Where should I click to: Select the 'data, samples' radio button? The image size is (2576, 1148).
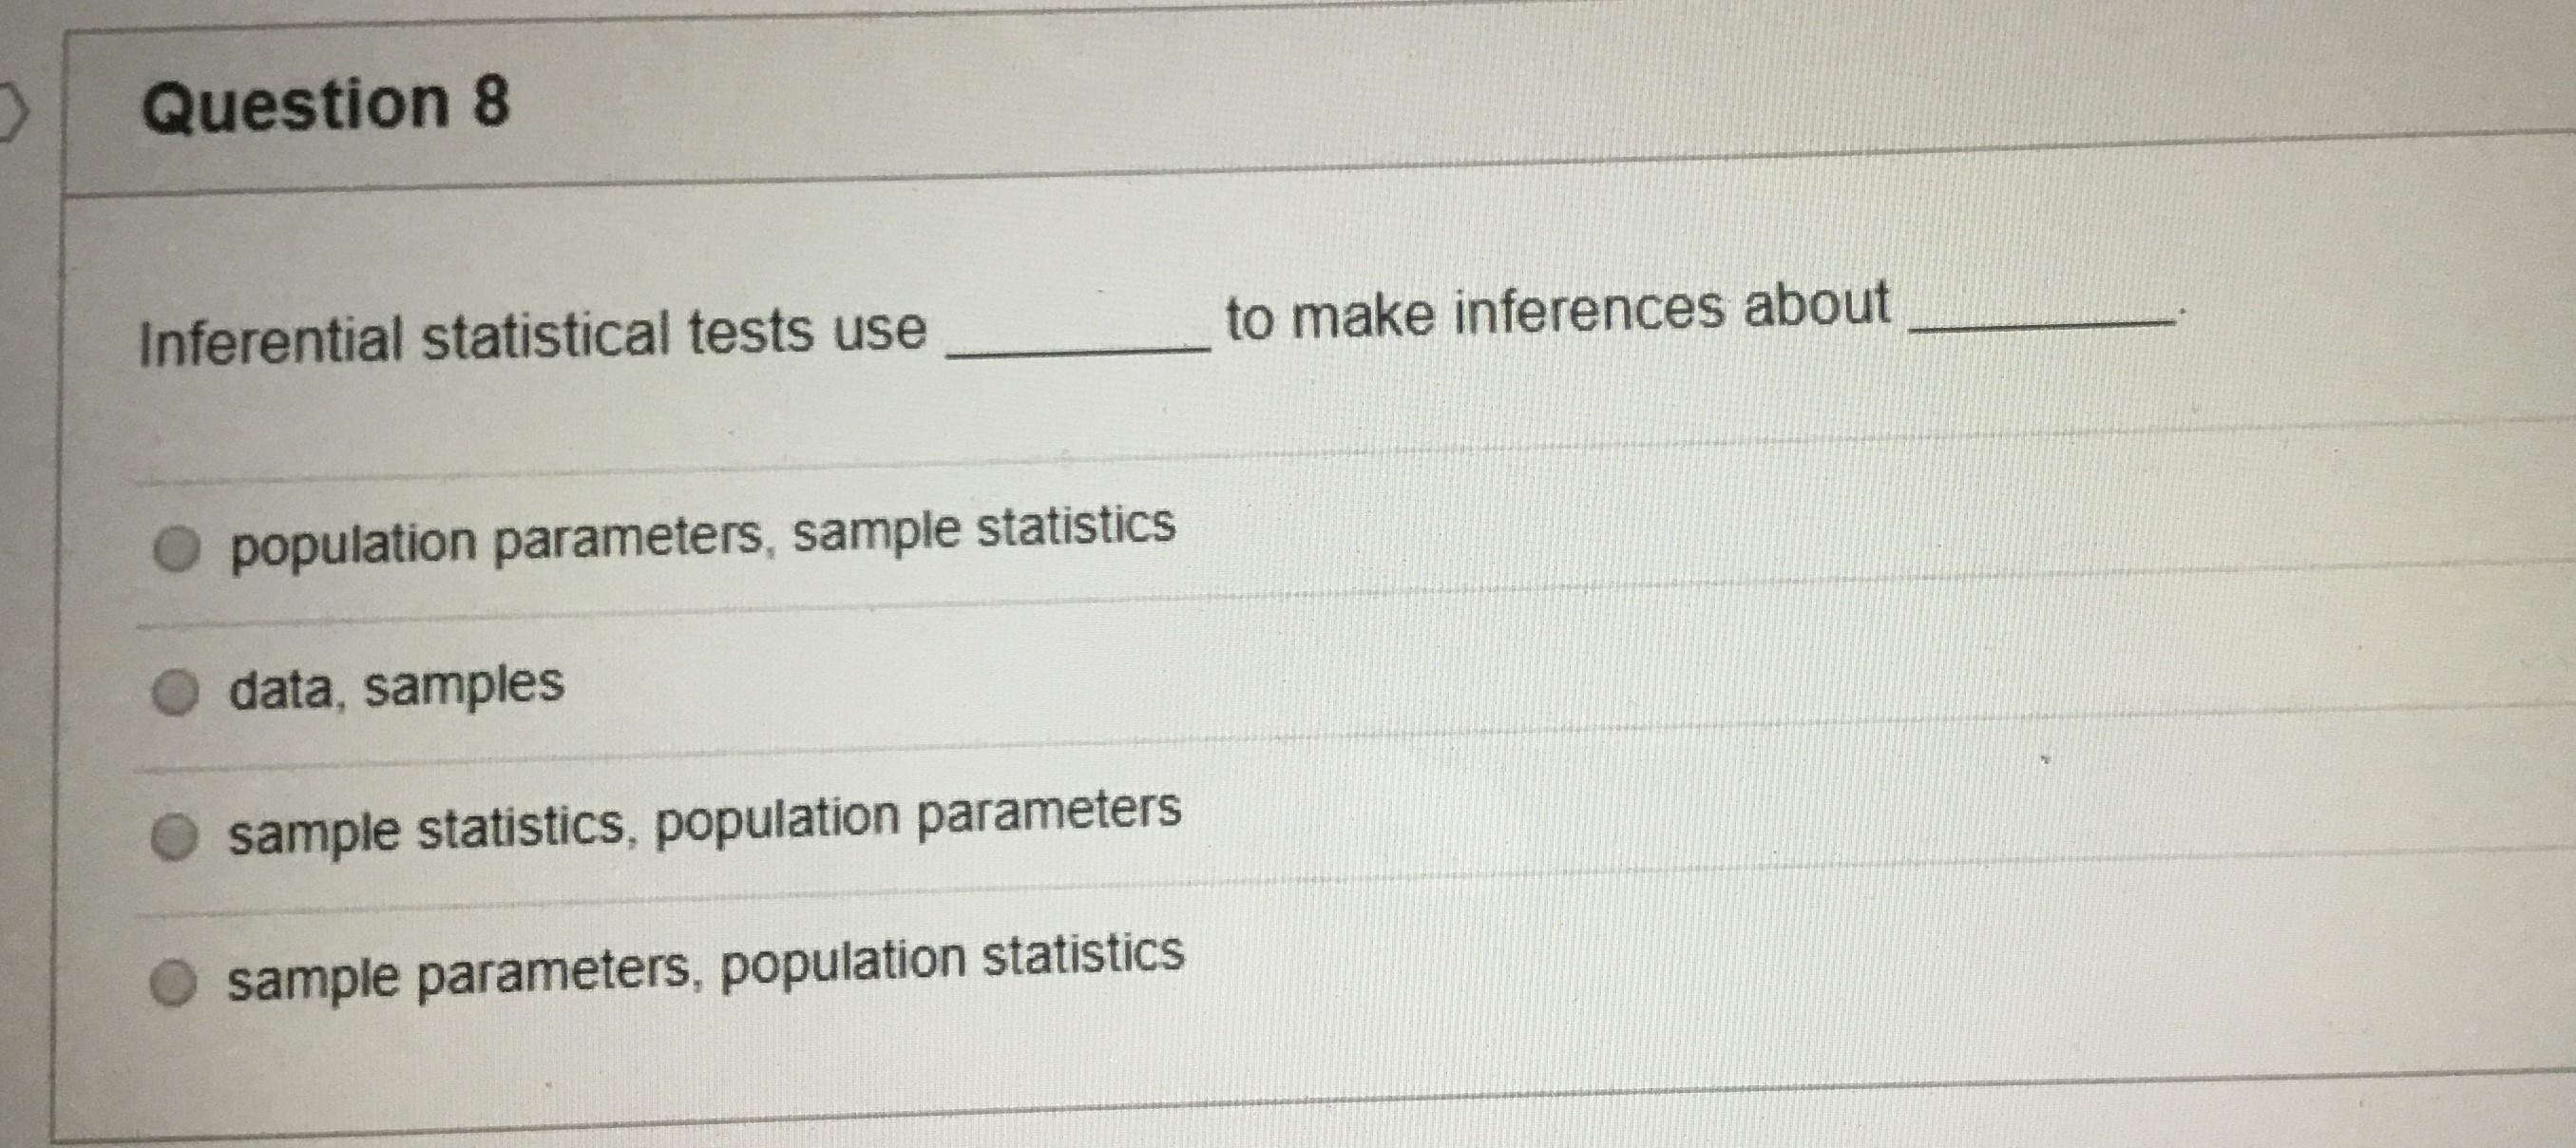coord(175,693)
